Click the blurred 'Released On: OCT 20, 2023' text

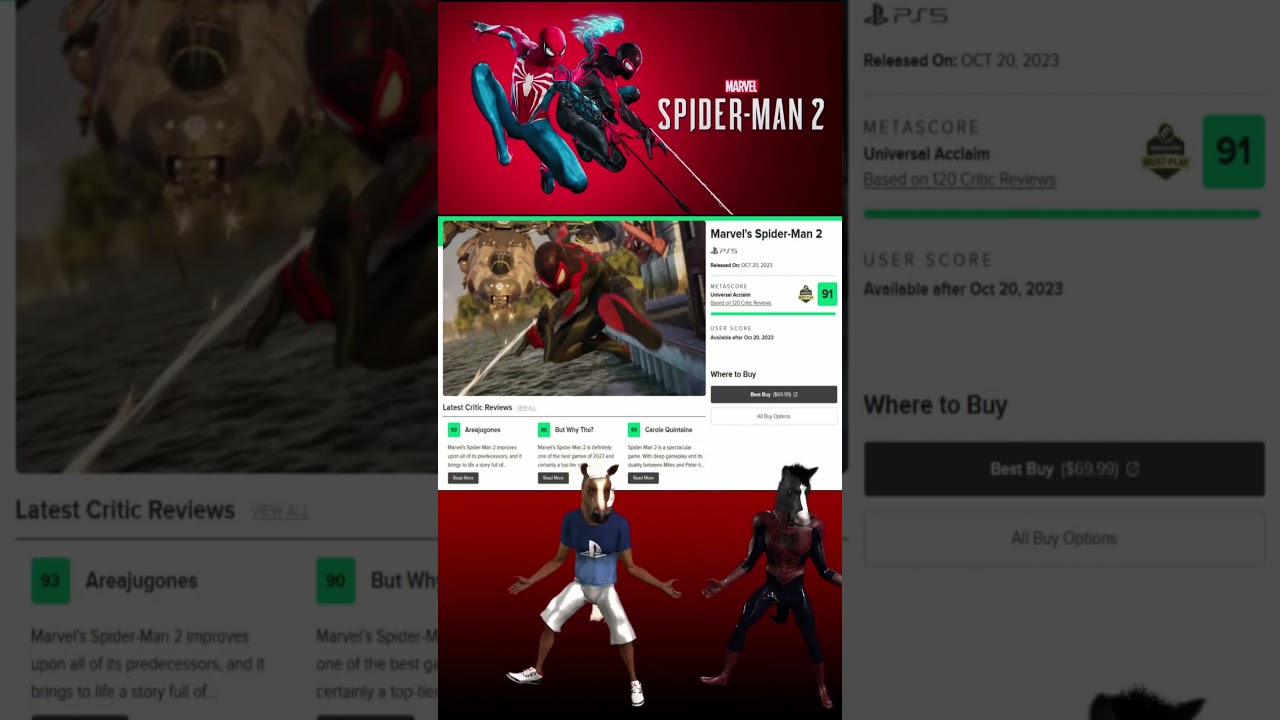[961, 61]
